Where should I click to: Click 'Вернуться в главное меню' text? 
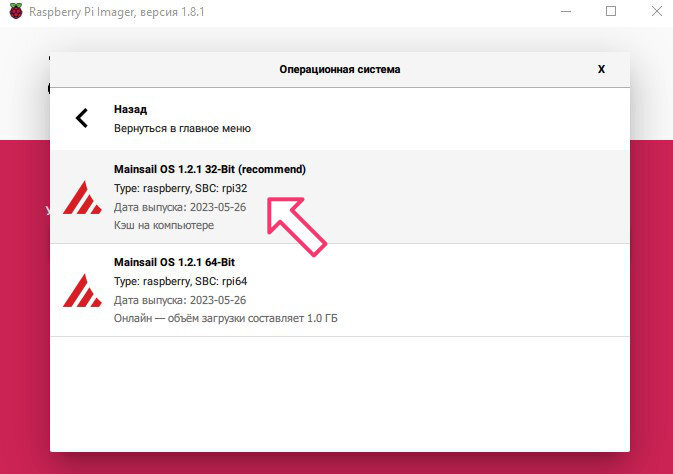182,128
